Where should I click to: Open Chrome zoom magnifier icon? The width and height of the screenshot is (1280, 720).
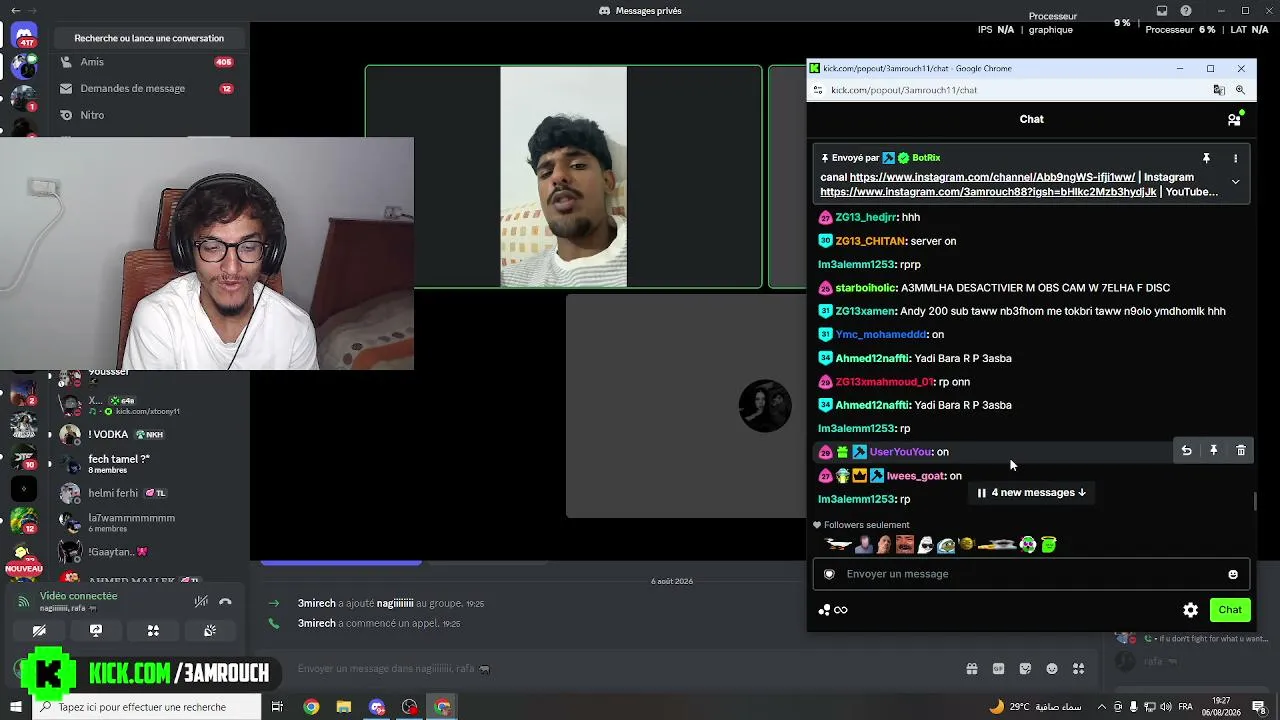coord(1240,90)
